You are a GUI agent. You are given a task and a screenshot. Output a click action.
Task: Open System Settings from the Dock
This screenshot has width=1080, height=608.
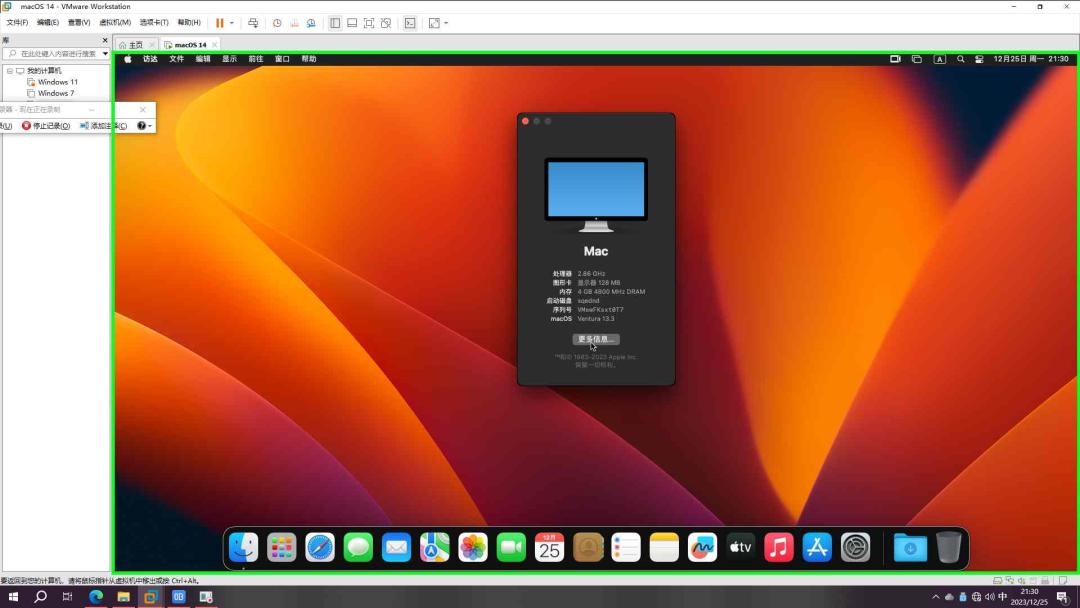[x=856, y=547]
